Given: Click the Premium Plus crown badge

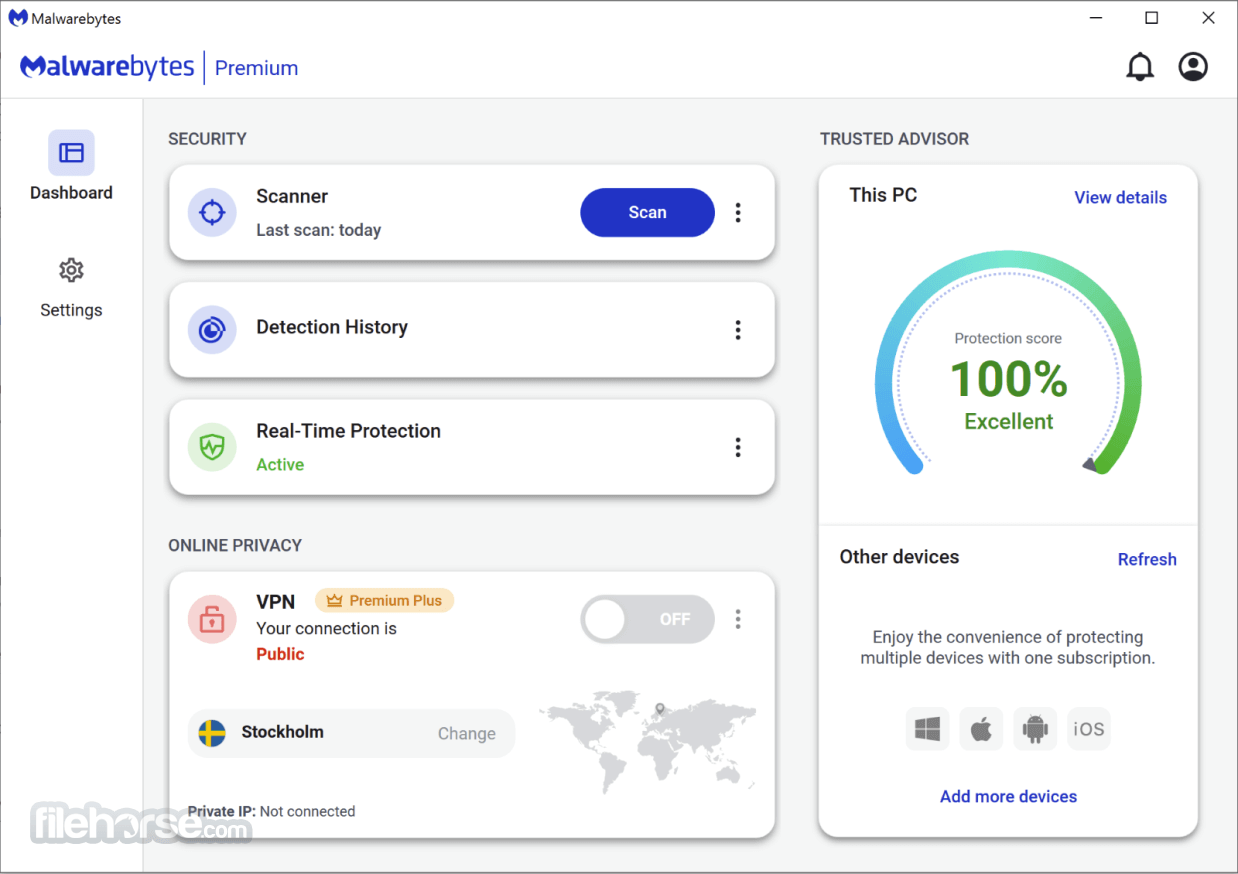Looking at the screenshot, I should coord(385,600).
